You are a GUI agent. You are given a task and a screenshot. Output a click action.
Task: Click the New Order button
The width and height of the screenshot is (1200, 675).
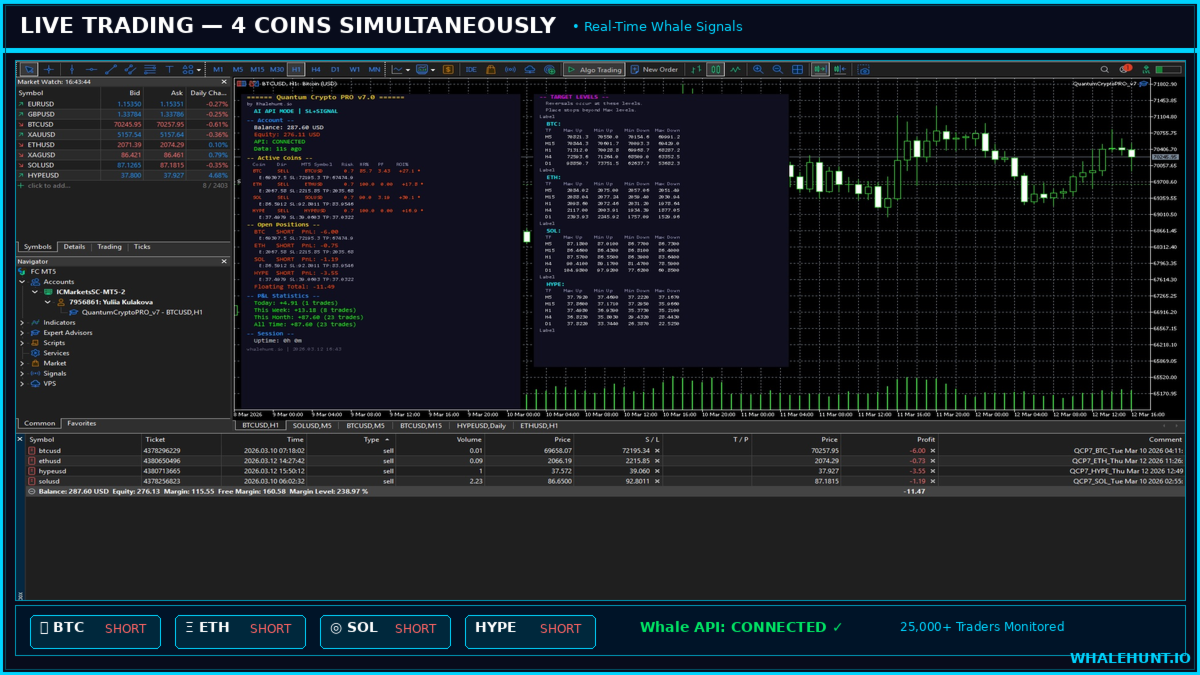[x=655, y=69]
